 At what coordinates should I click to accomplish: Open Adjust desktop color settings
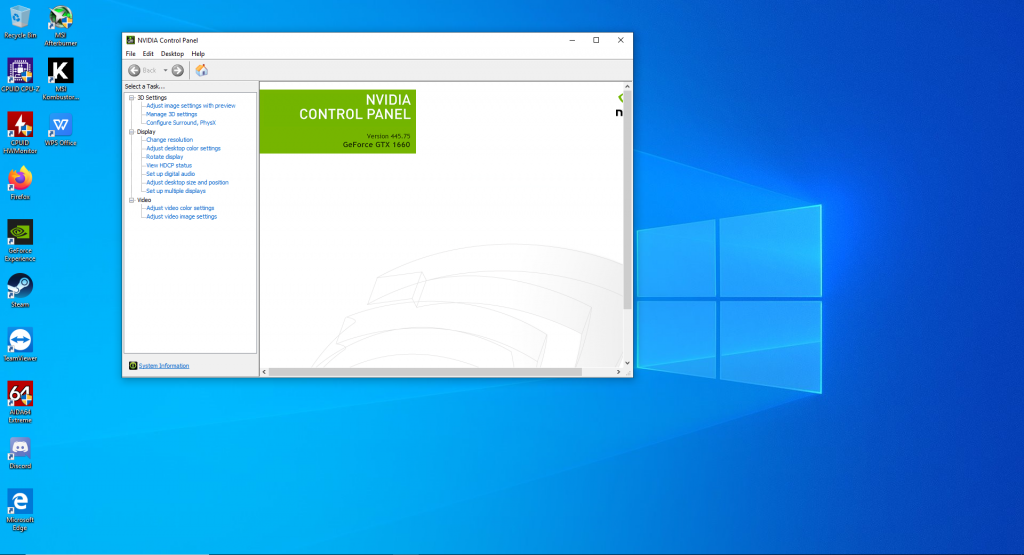pos(184,148)
